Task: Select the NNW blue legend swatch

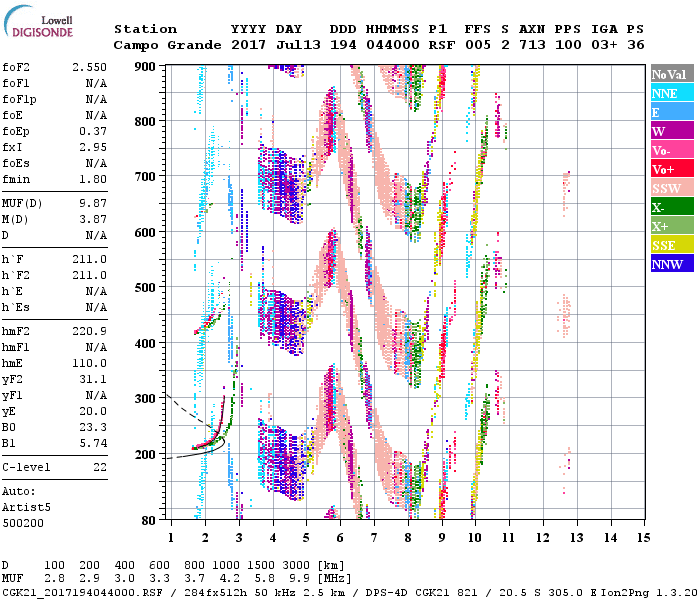Action: pos(672,265)
